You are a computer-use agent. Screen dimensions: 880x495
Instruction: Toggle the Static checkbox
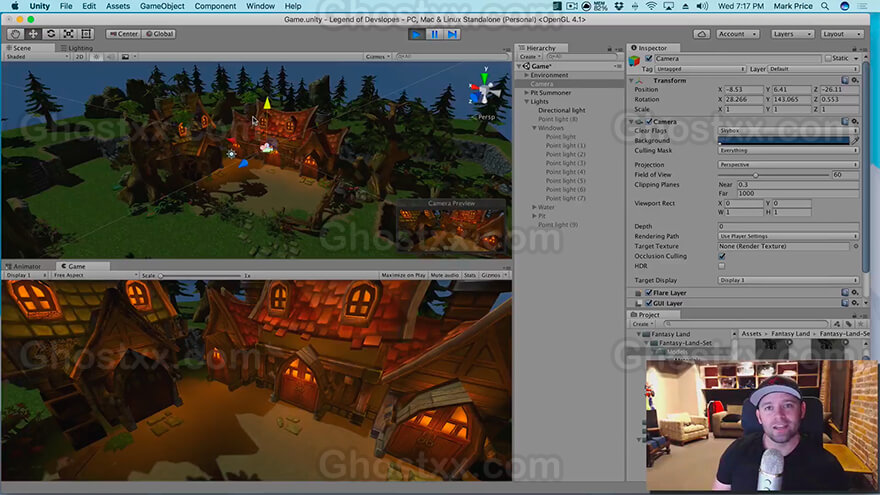(828, 58)
